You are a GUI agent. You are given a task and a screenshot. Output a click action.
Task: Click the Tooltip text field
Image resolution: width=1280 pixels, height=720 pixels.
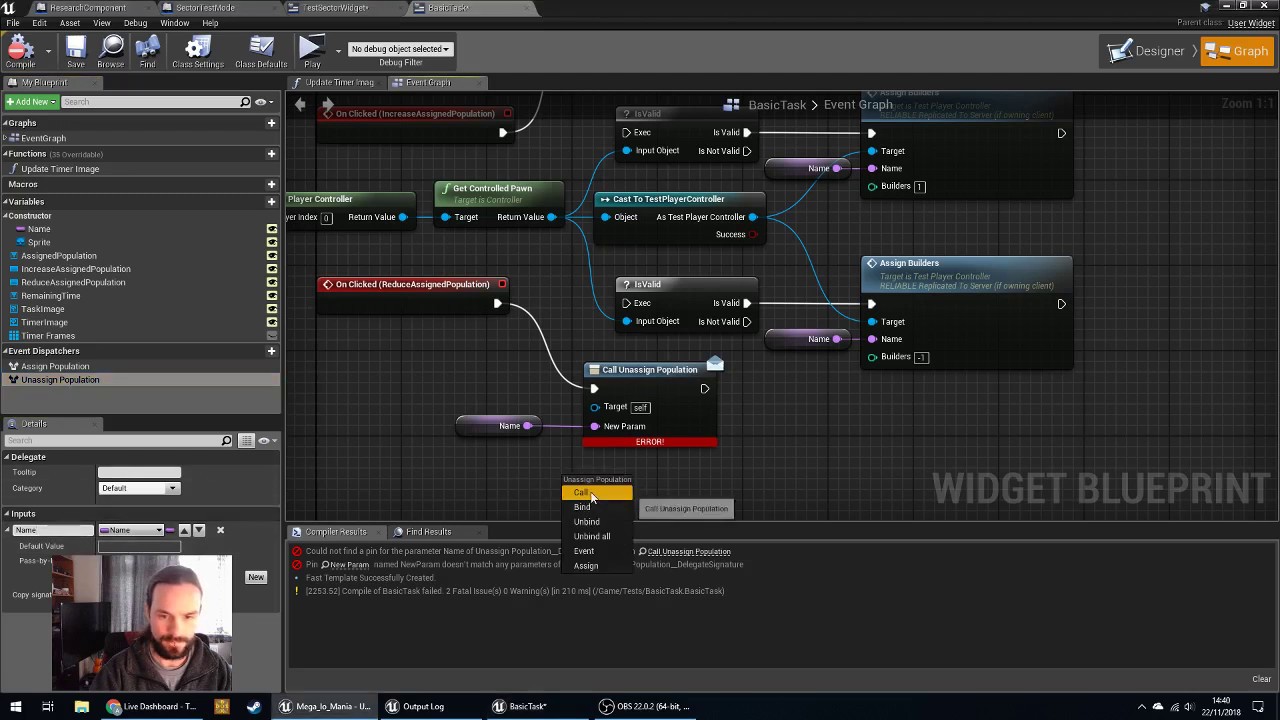[139, 473]
